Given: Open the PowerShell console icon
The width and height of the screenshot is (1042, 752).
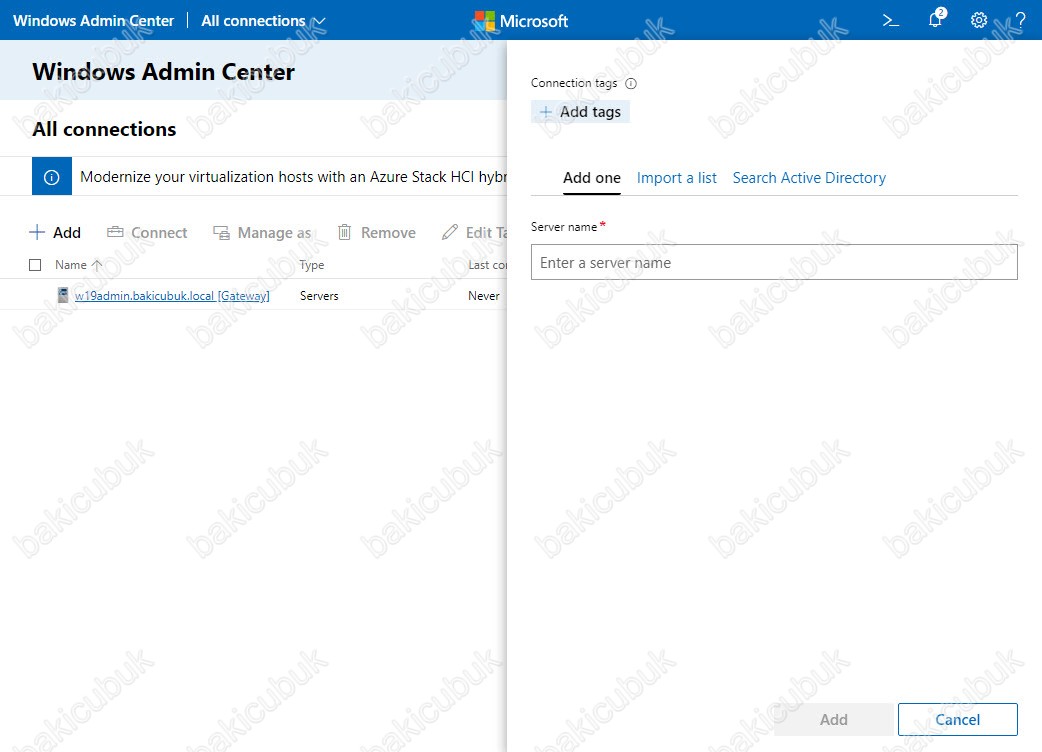Looking at the screenshot, I should click(x=890, y=21).
